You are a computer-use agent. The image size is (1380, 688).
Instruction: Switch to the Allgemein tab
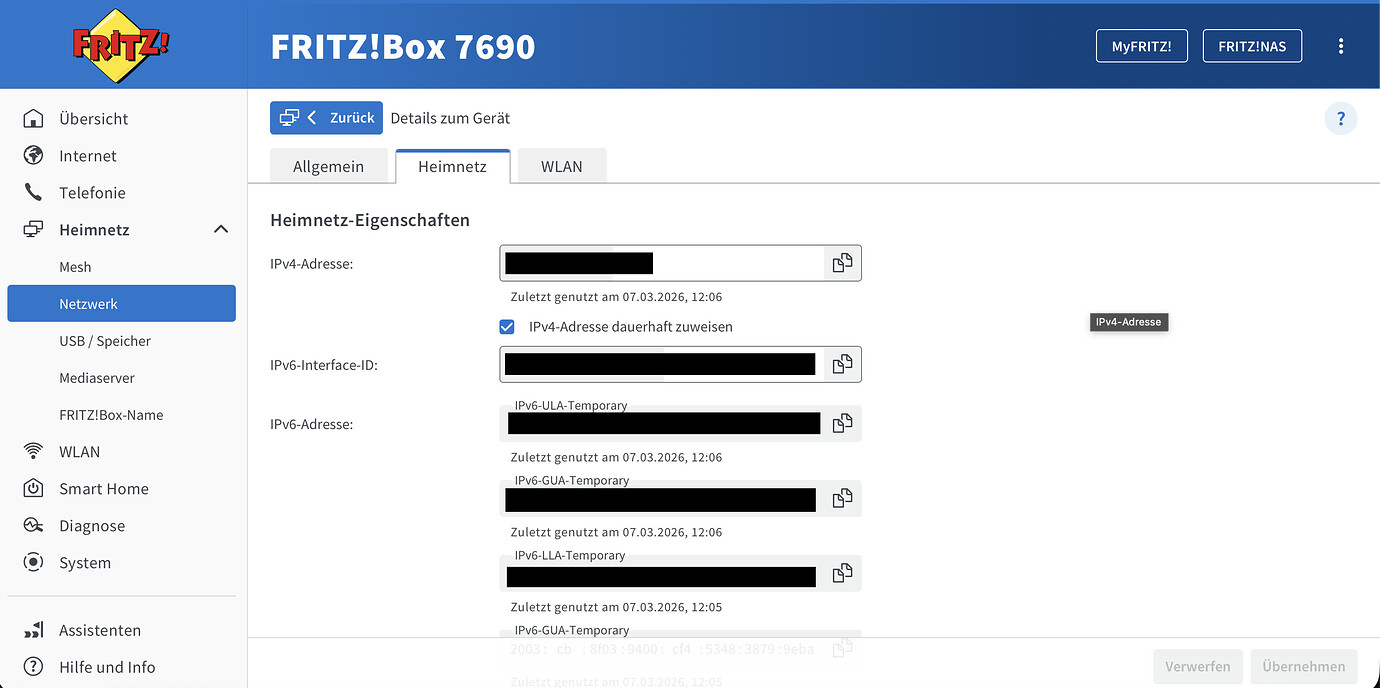(x=328, y=167)
